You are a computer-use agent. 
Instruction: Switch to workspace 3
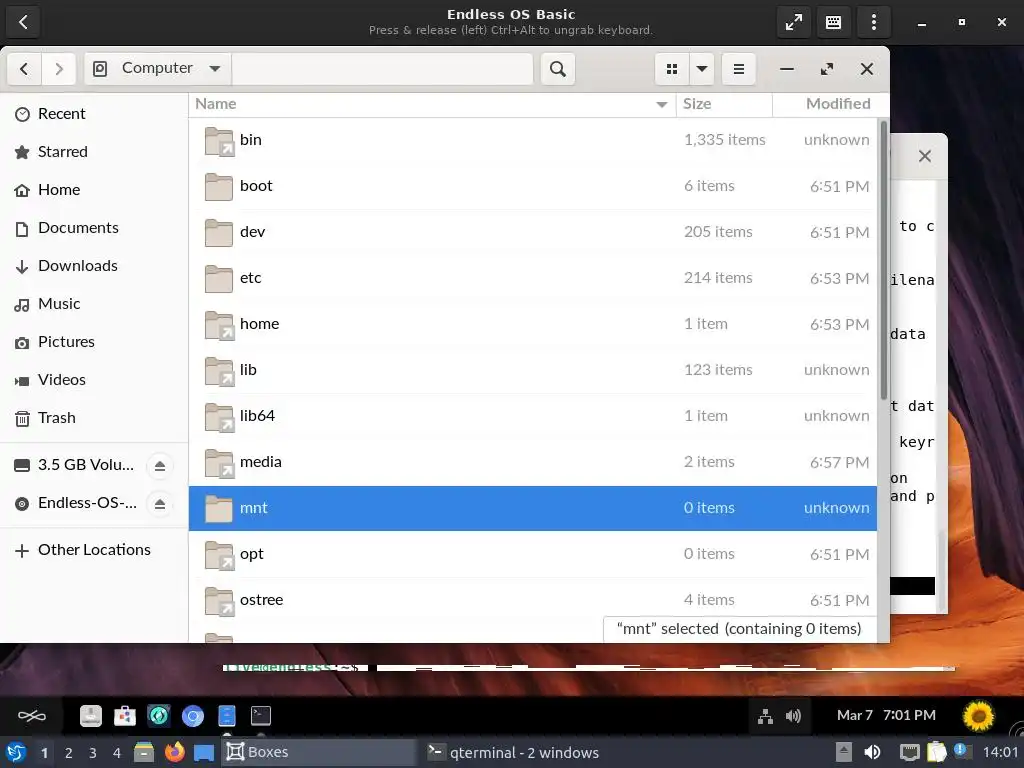click(93, 753)
